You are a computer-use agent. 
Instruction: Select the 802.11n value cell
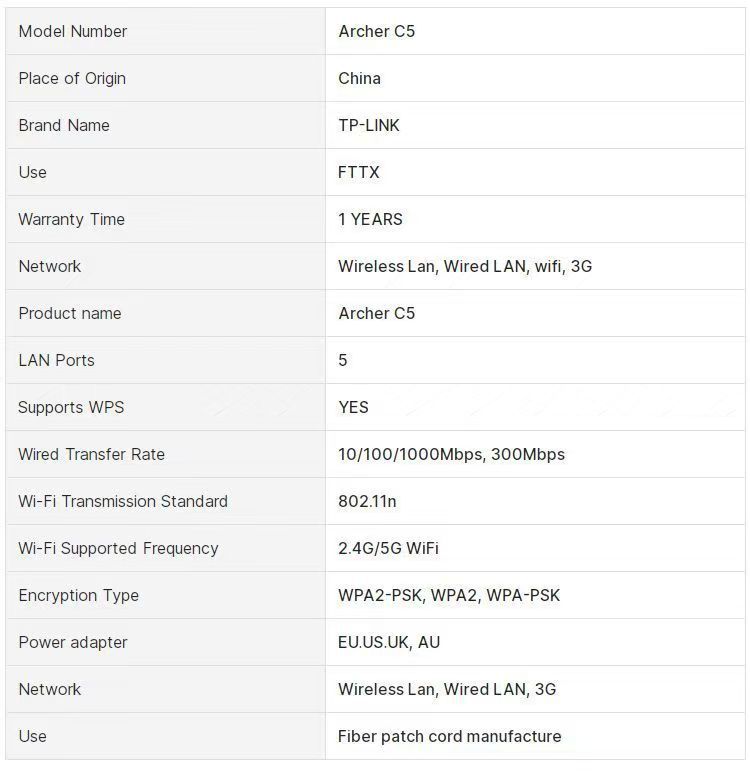[x=367, y=501]
